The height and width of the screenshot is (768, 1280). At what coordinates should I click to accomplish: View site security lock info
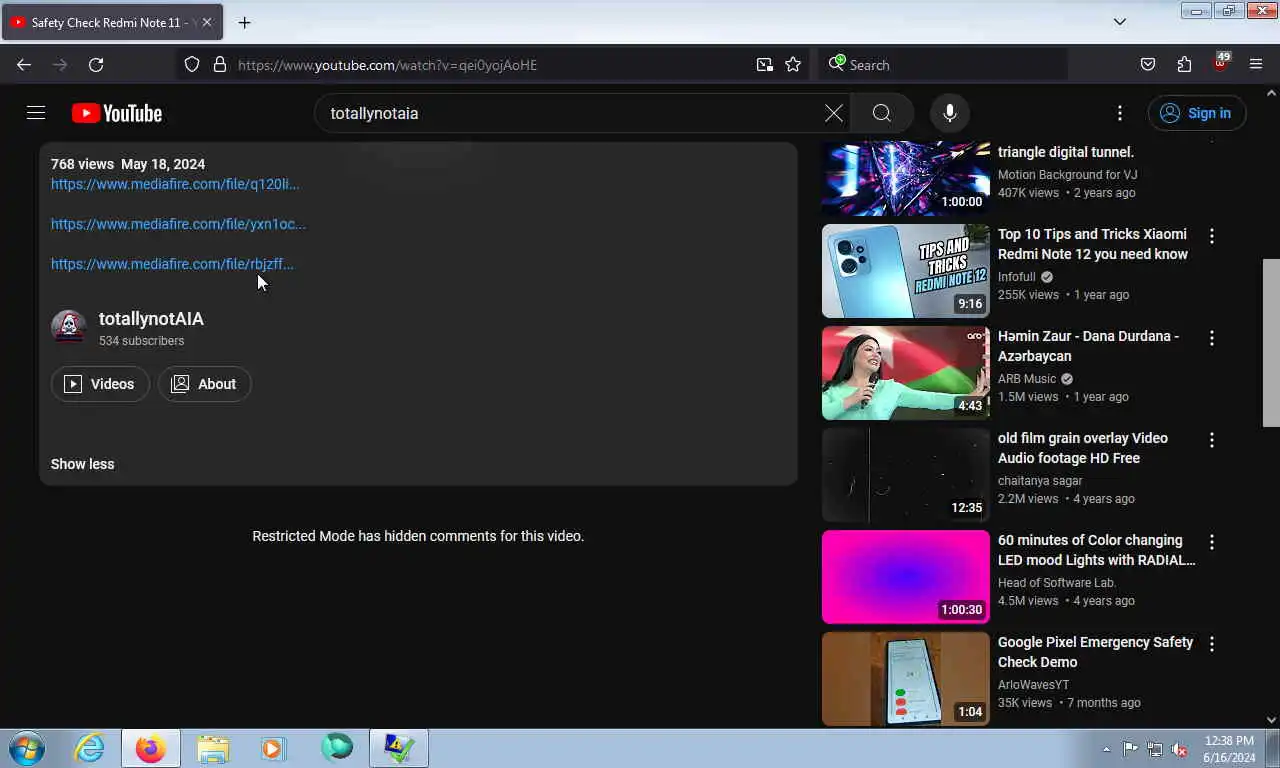click(220, 65)
